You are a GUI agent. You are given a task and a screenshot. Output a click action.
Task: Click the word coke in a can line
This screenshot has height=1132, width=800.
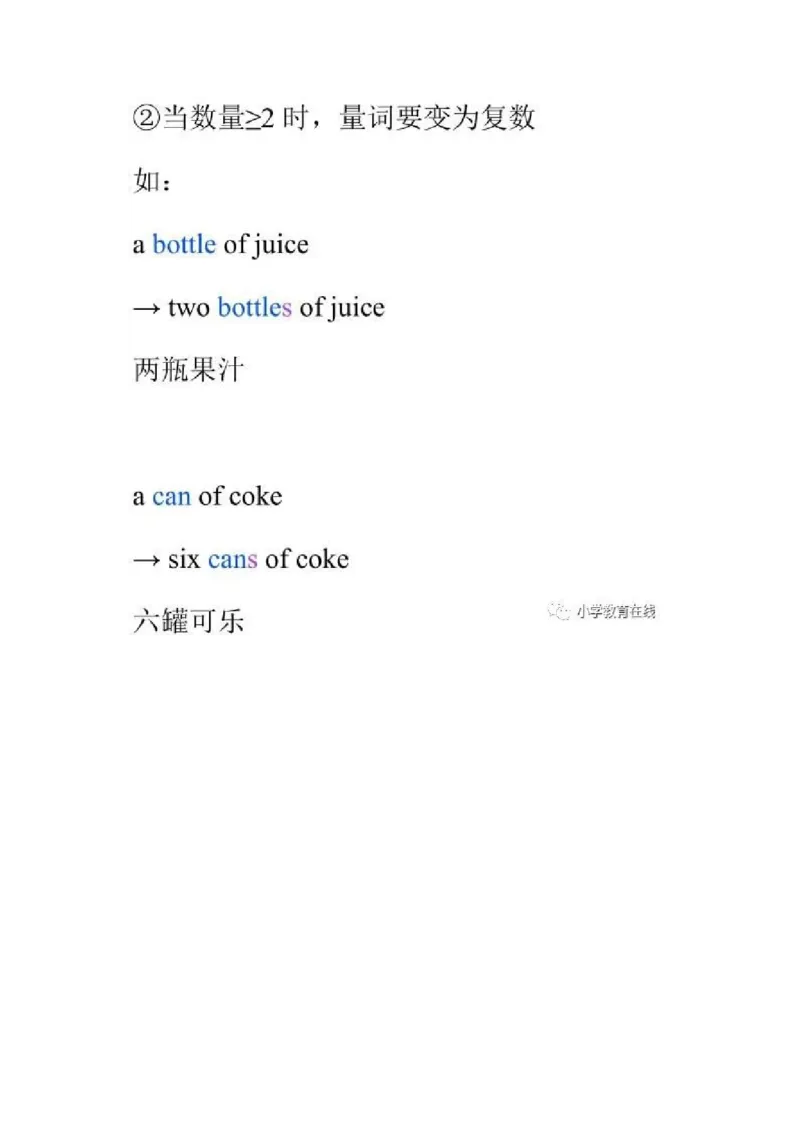(x=256, y=496)
